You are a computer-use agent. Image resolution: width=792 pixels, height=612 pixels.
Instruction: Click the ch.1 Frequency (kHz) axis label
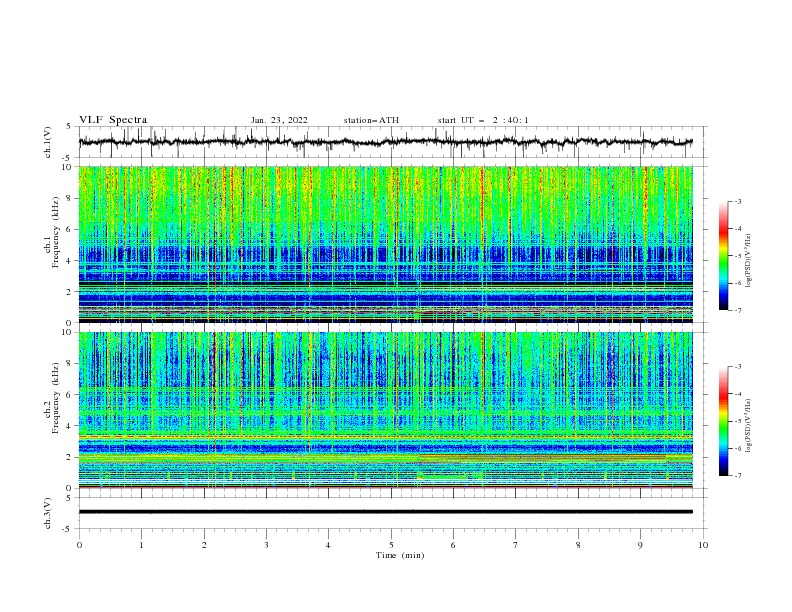pyautogui.click(x=52, y=233)
